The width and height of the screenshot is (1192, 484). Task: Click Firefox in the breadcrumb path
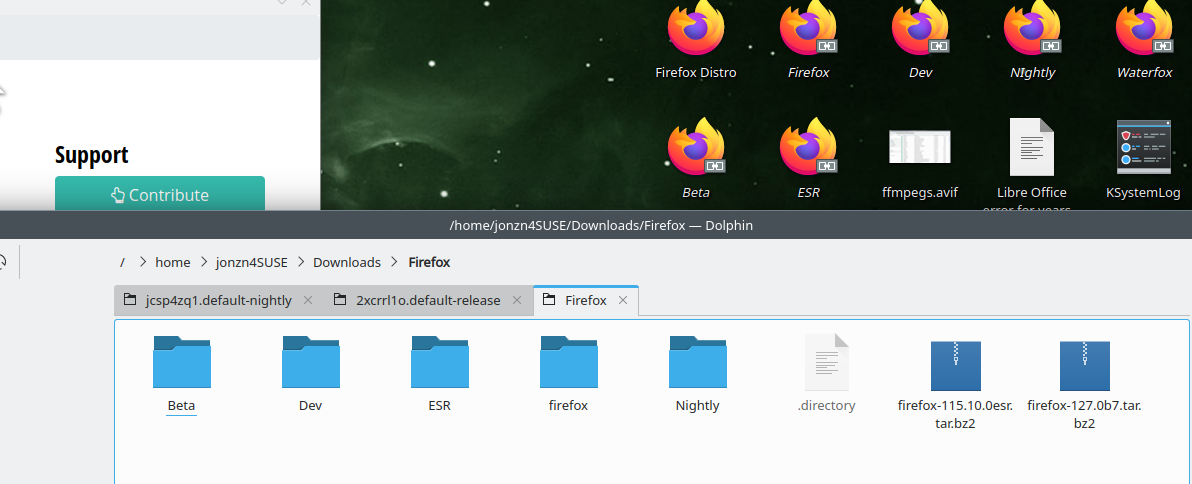point(430,262)
